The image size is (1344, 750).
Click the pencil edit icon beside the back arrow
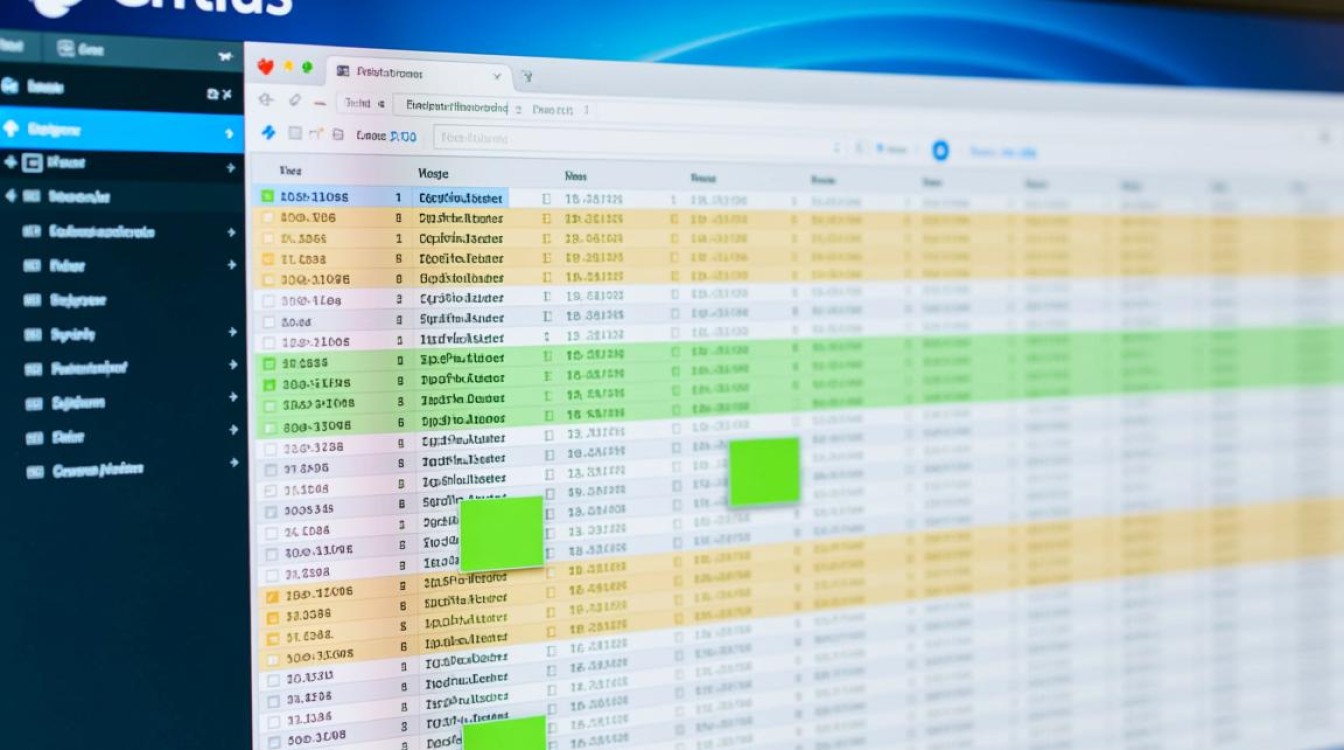pos(295,100)
